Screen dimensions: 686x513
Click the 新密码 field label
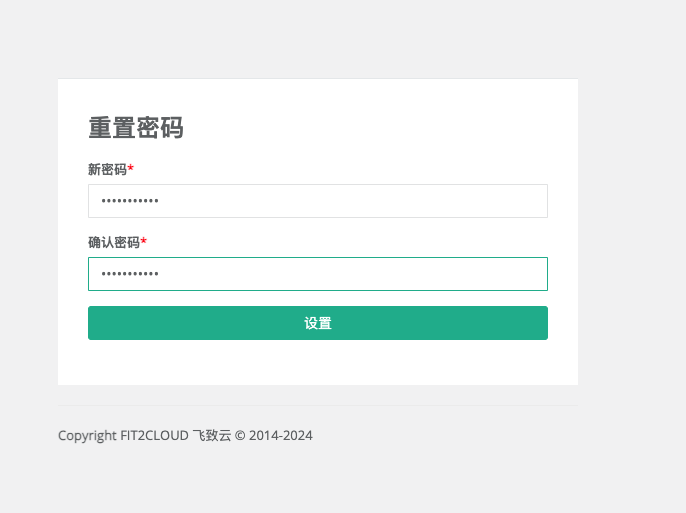pyautogui.click(x=107, y=169)
